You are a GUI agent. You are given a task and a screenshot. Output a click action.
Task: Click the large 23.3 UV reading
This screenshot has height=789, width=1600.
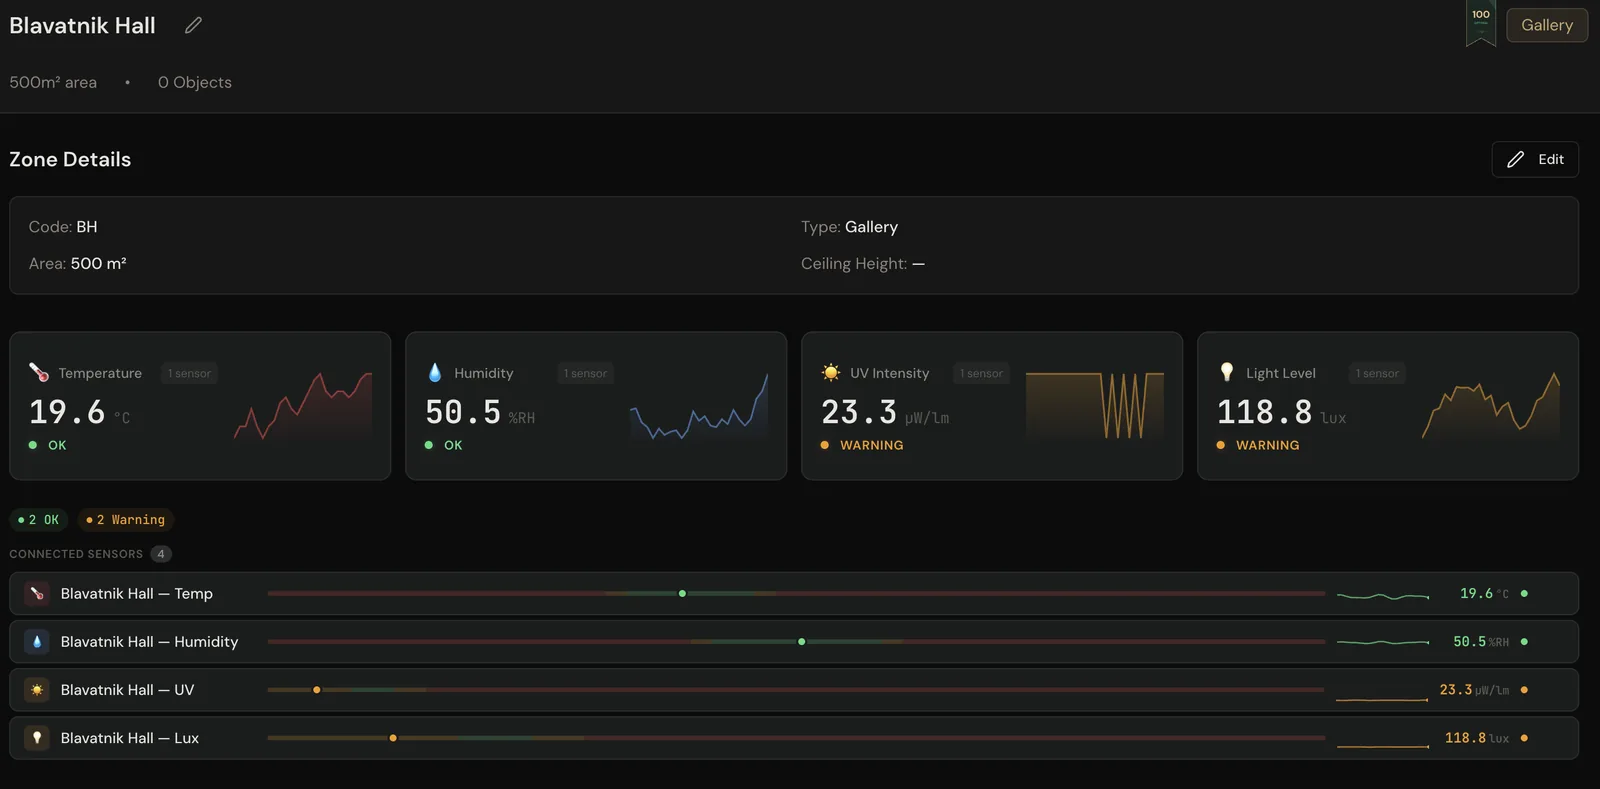click(859, 412)
